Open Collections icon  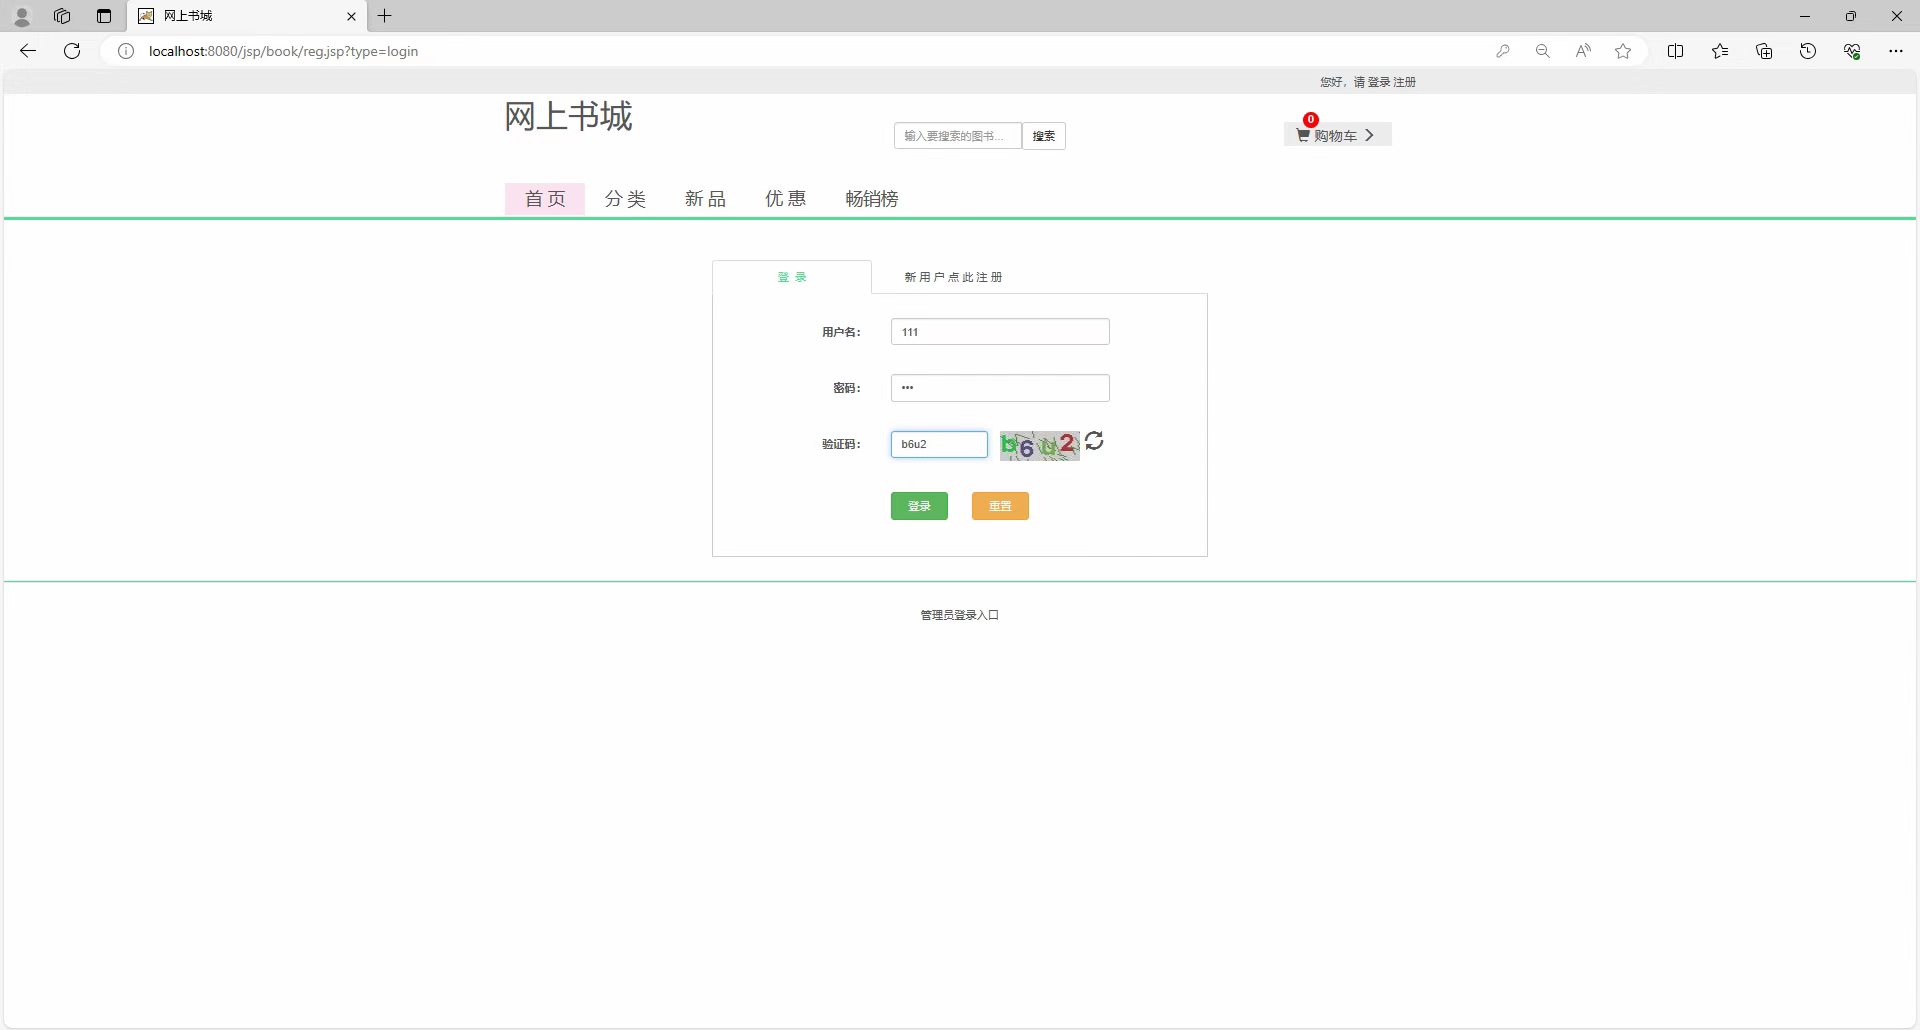1764,51
